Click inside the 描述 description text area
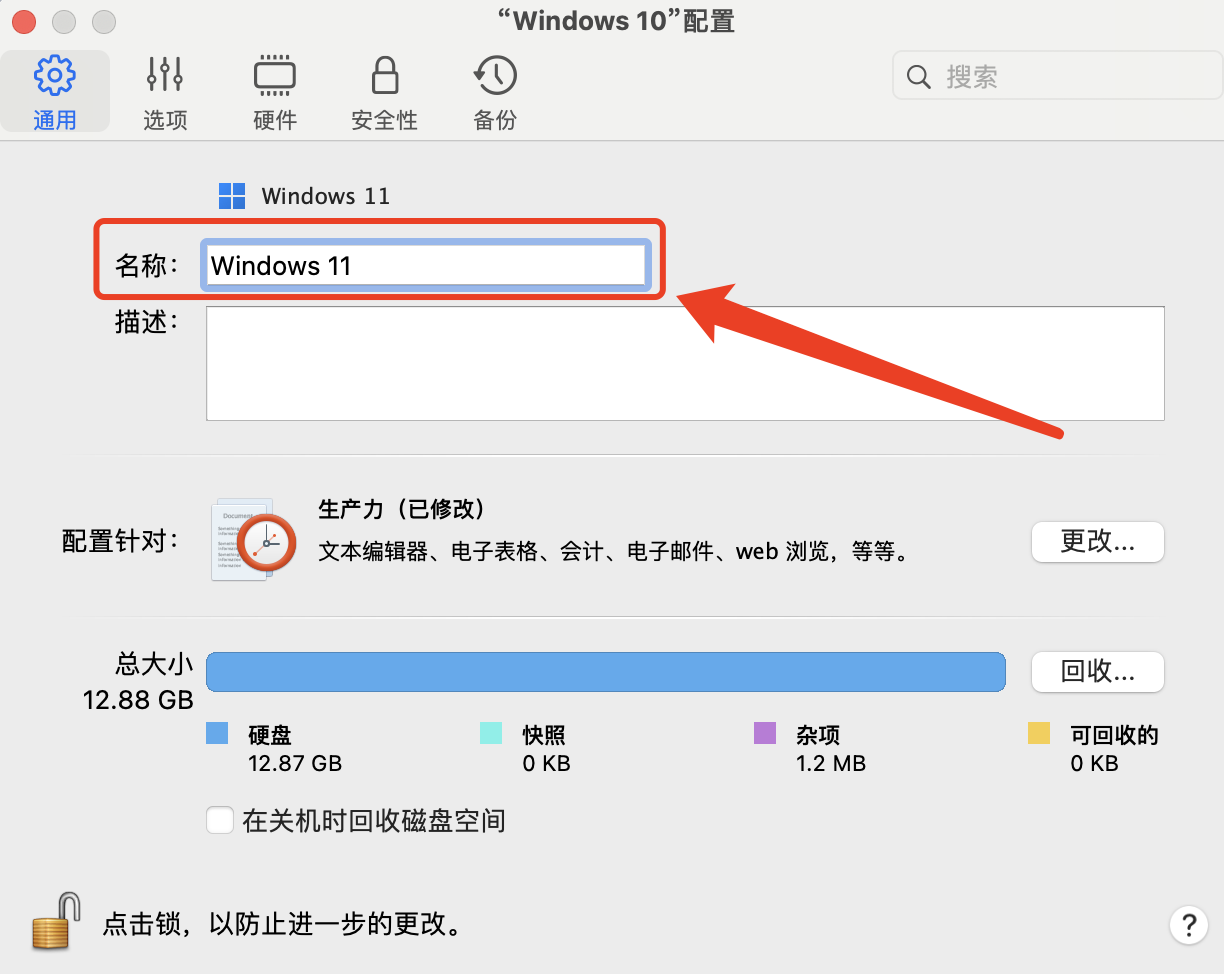This screenshot has width=1224, height=974. (685, 363)
